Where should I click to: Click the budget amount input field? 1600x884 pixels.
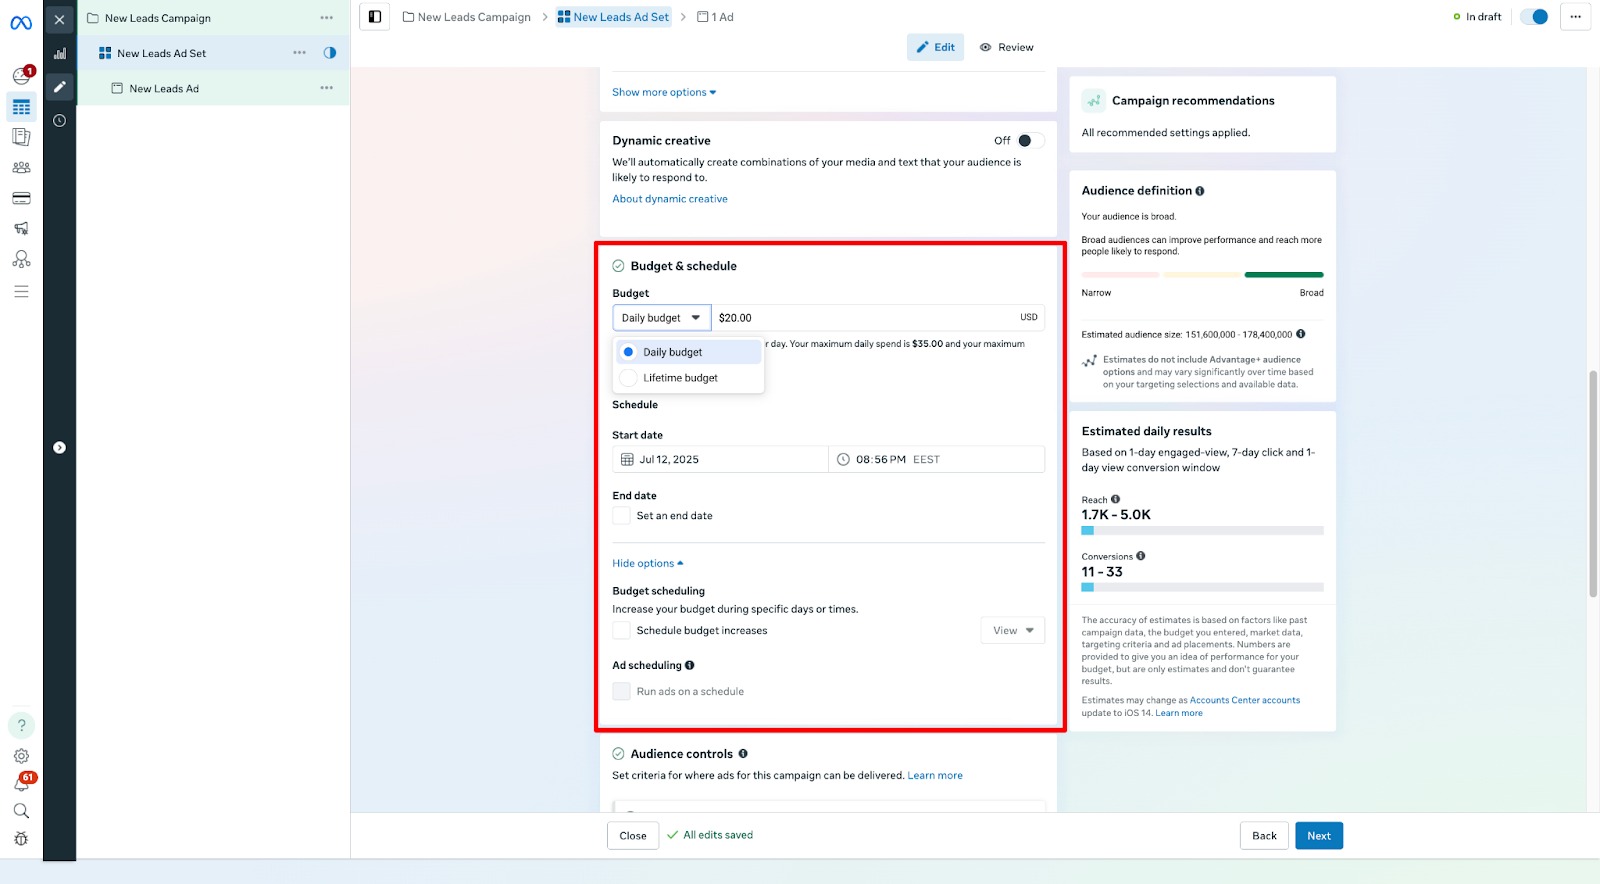(860, 318)
